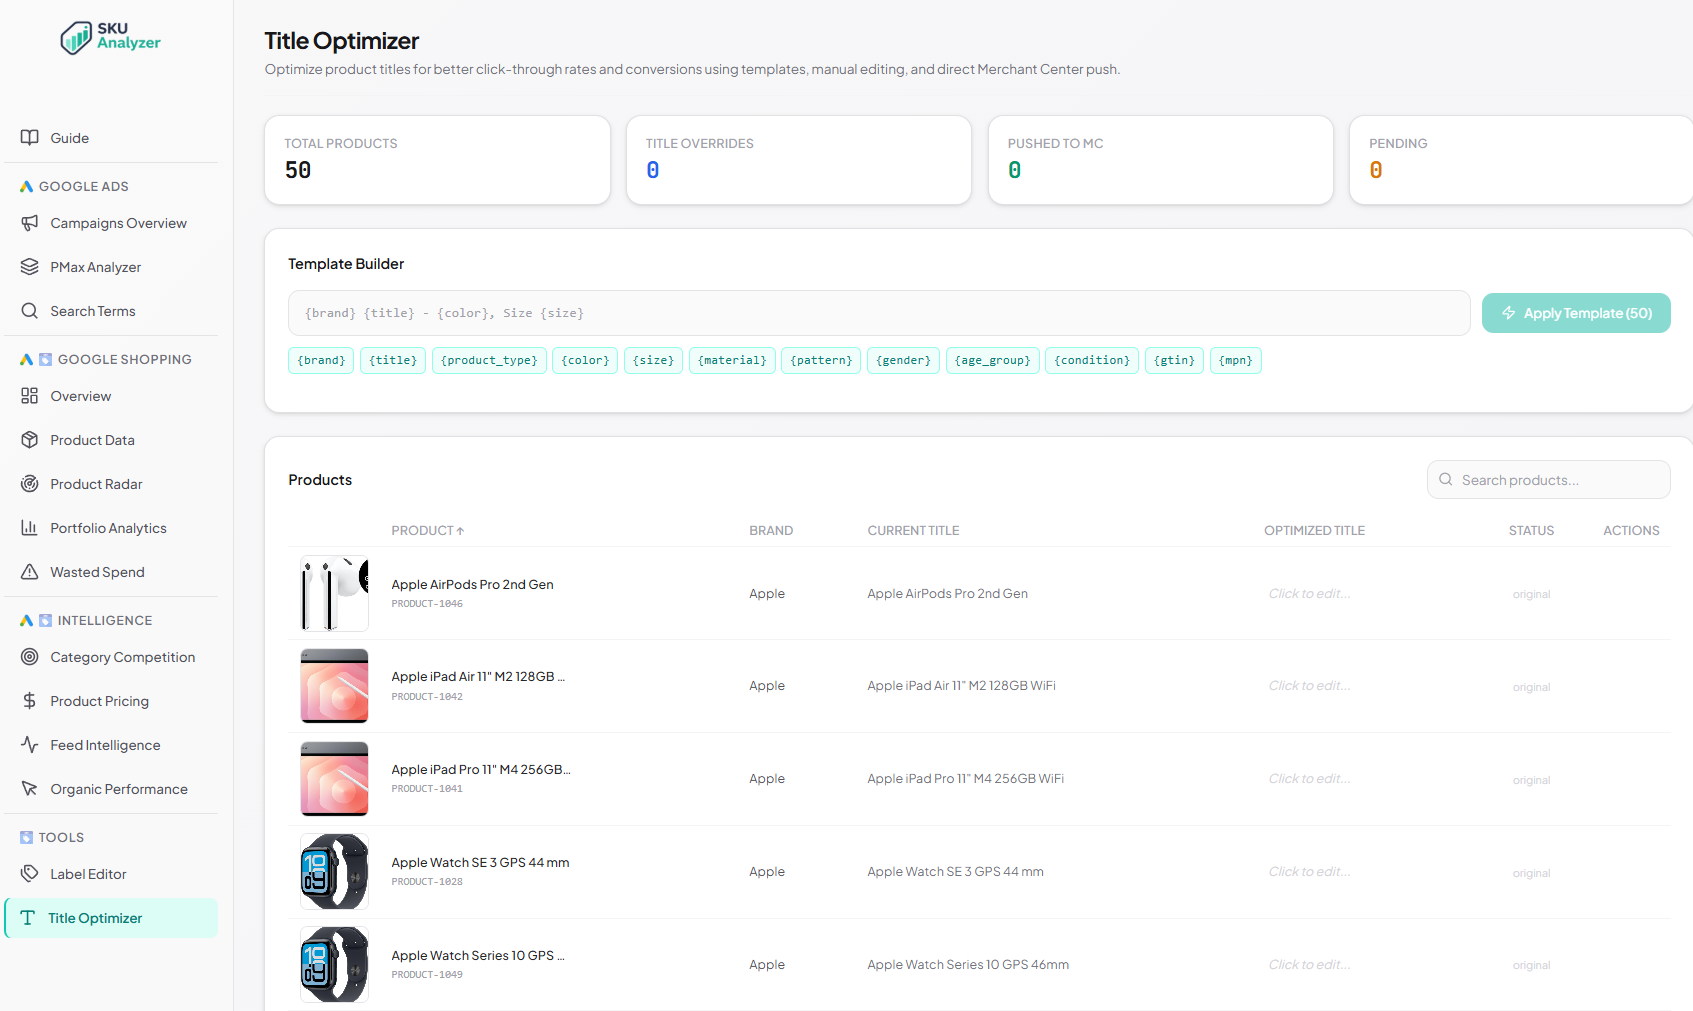Screen dimensions: 1693x1011
Task: Edit optimized title for Apple Watch SE 3
Action: coord(1309,872)
